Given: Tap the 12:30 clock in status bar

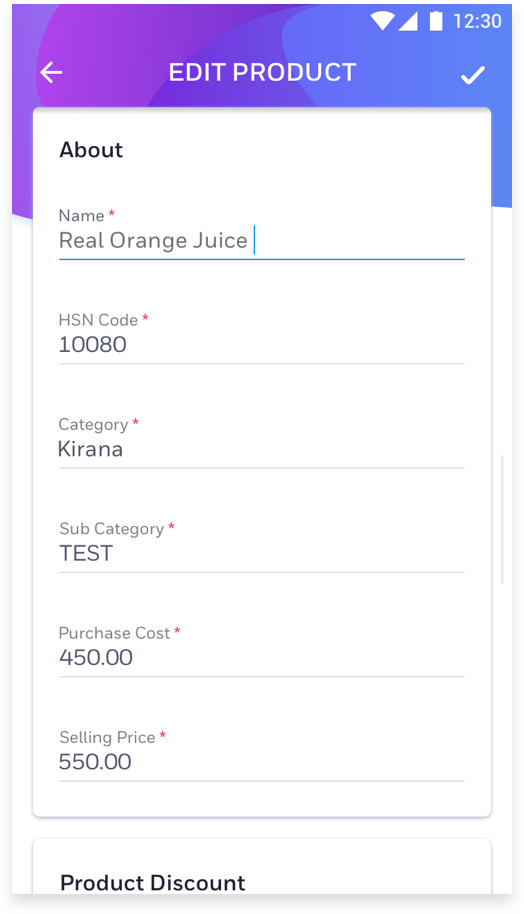Looking at the screenshot, I should point(477,21).
